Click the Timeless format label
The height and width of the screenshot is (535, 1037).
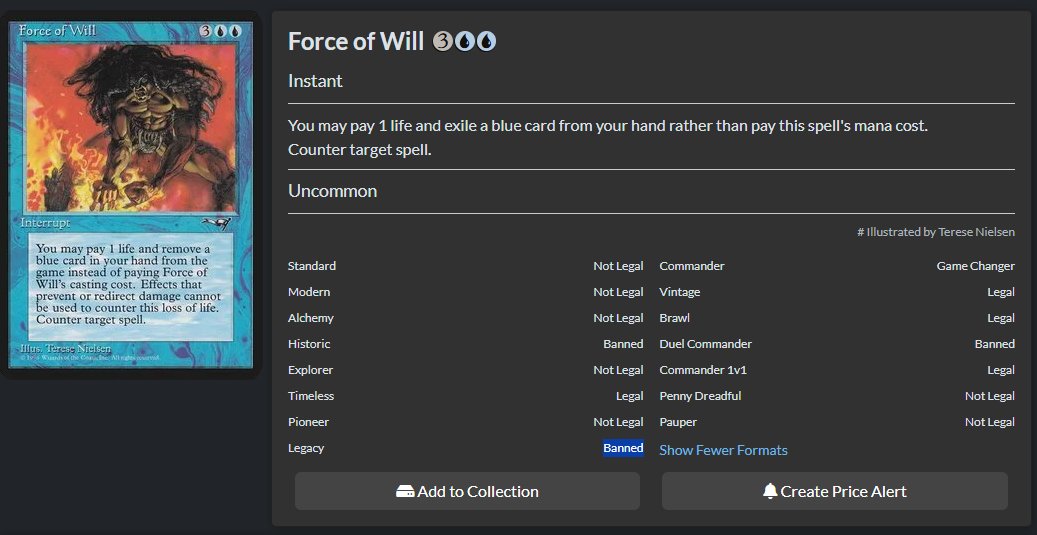click(x=311, y=396)
